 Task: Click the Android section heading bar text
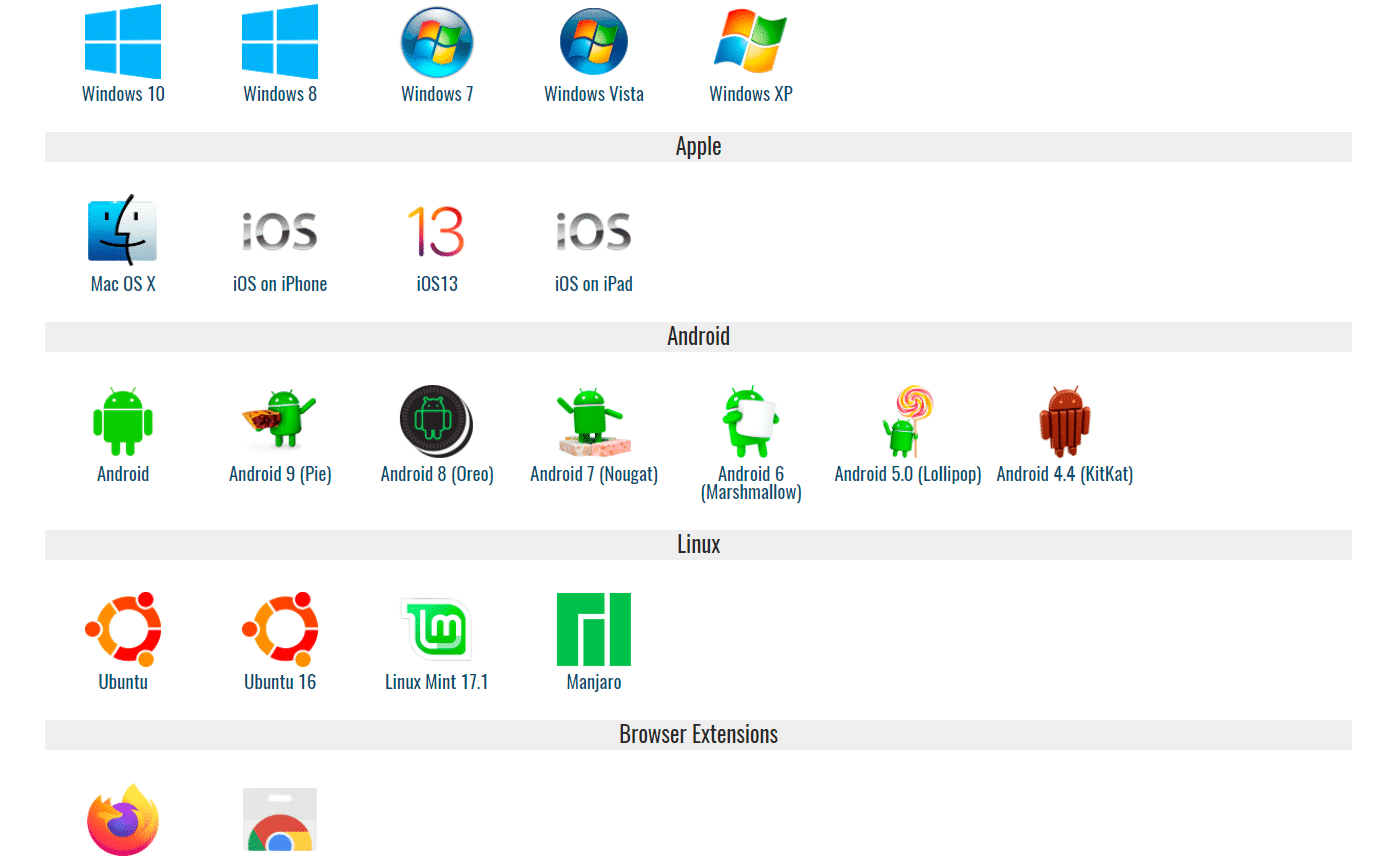(698, 336)
